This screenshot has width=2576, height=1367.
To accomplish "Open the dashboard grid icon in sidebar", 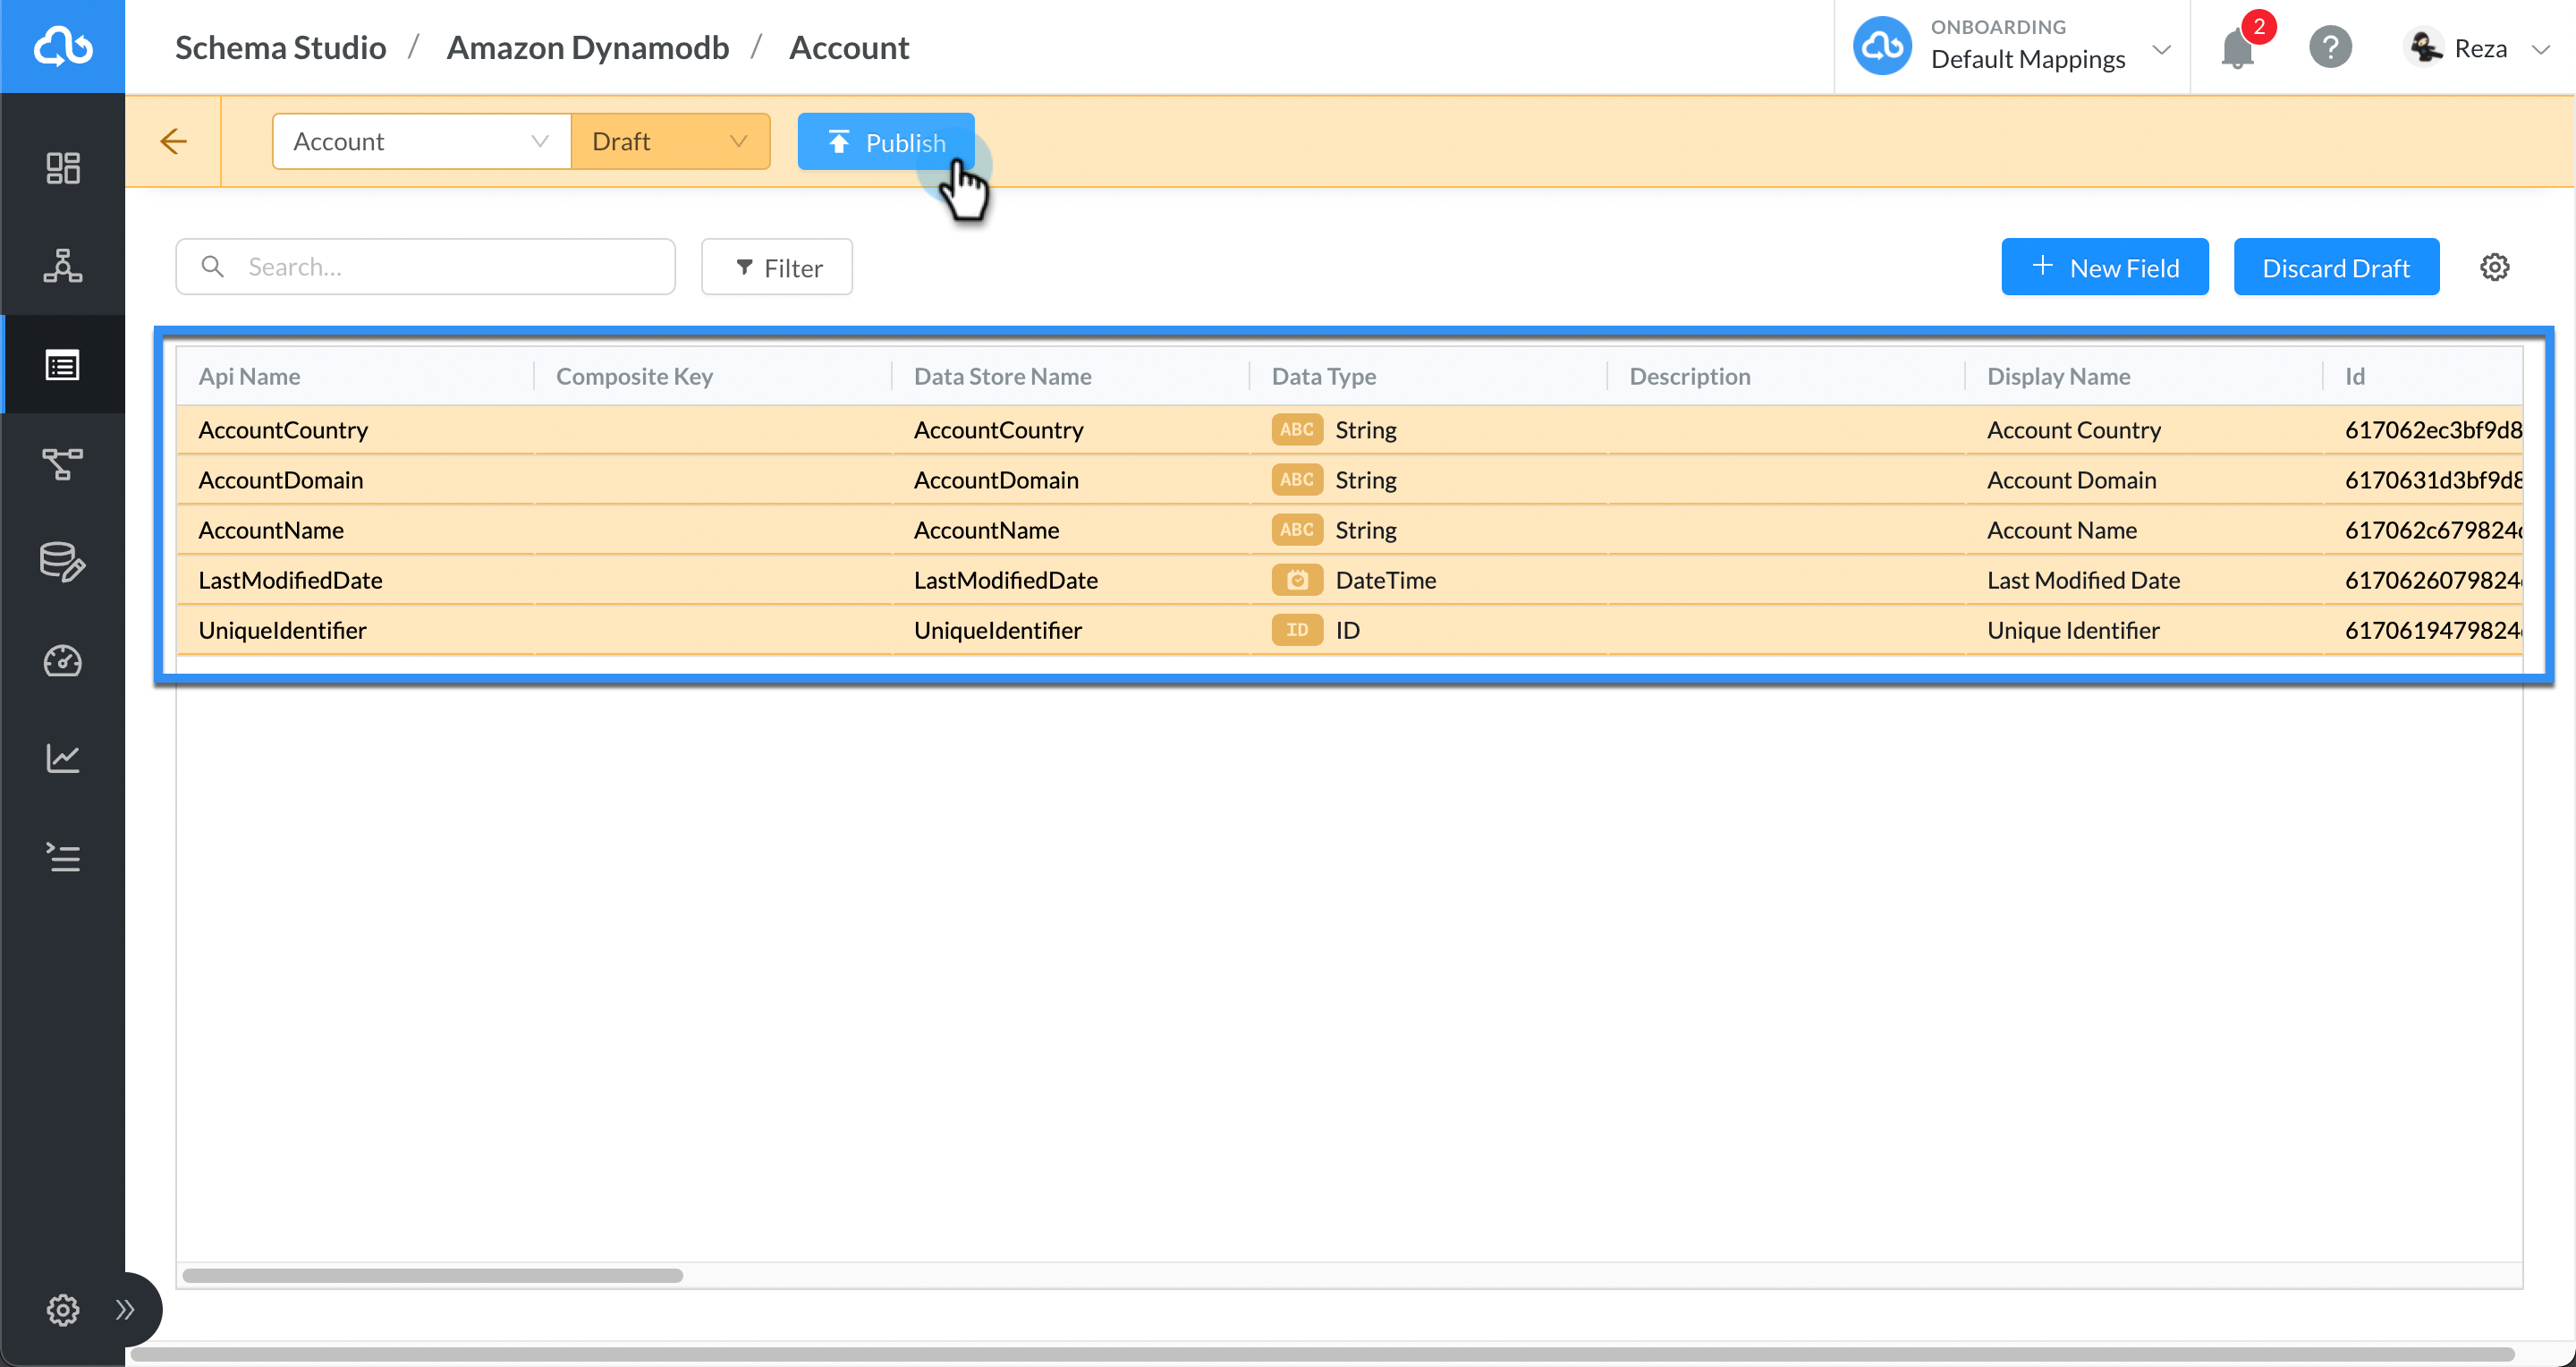I will point(62,168).
